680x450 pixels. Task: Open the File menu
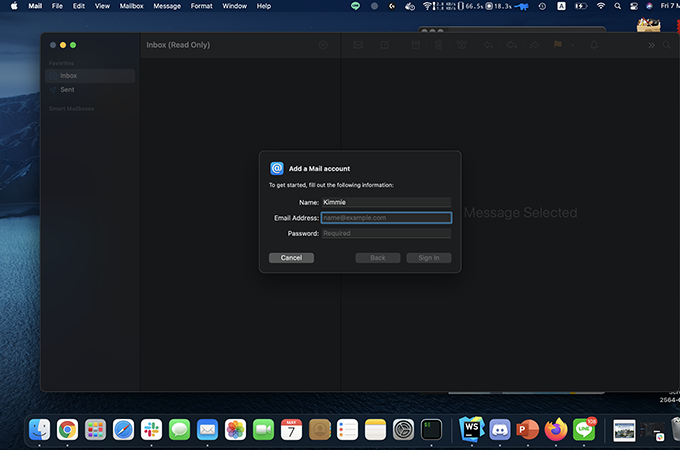tap(57, 6)
